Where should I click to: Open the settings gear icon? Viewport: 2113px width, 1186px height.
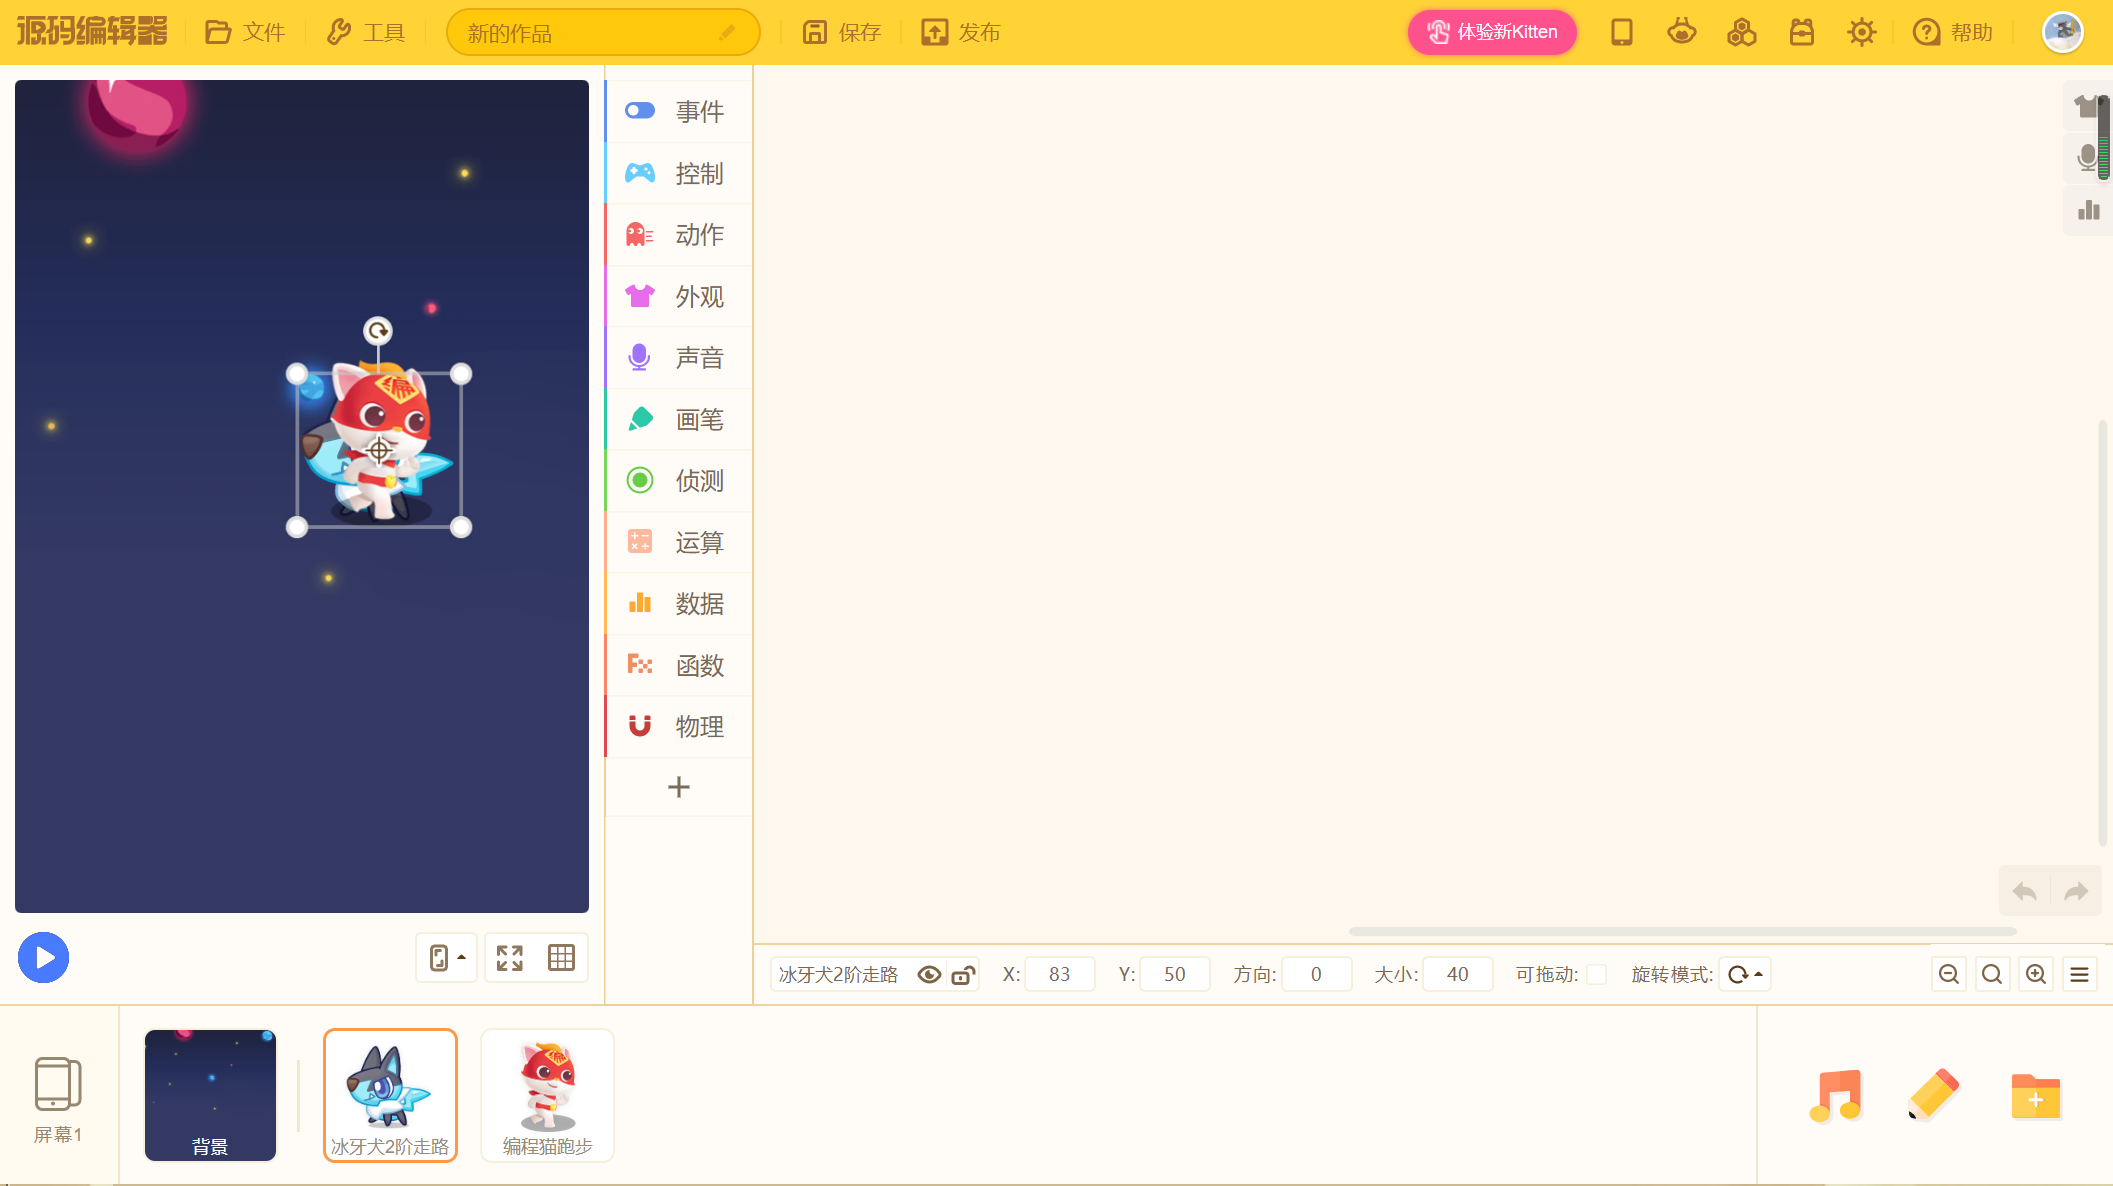(1862, 32)
